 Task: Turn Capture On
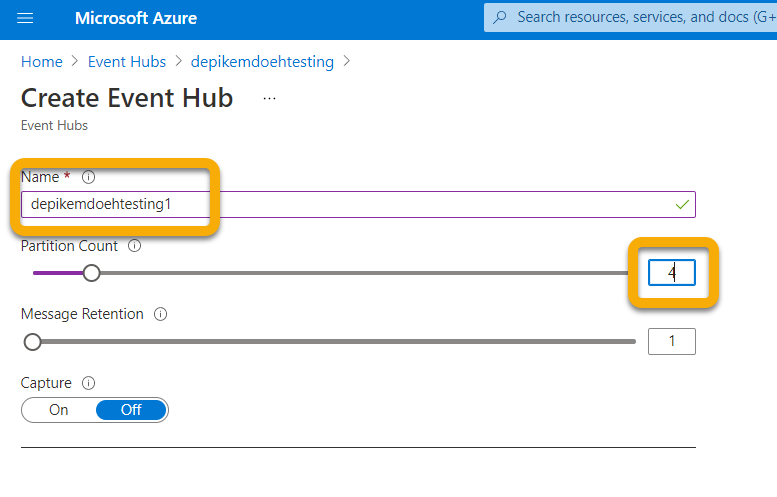click(x=59, y=410)
